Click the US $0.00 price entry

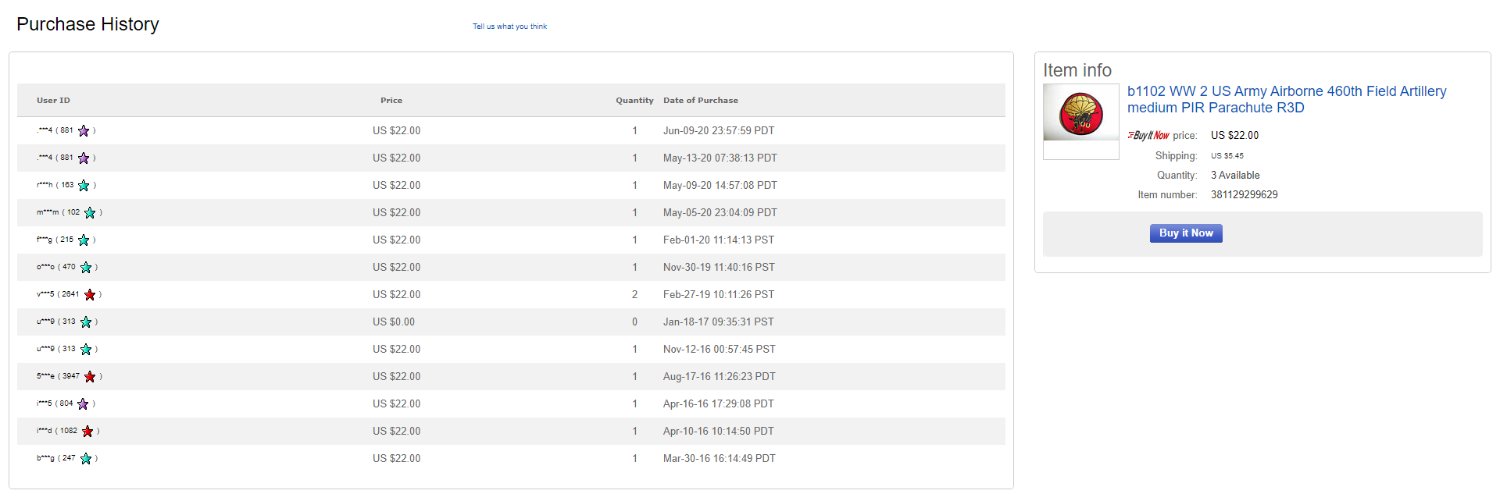[x=393, y=322]
